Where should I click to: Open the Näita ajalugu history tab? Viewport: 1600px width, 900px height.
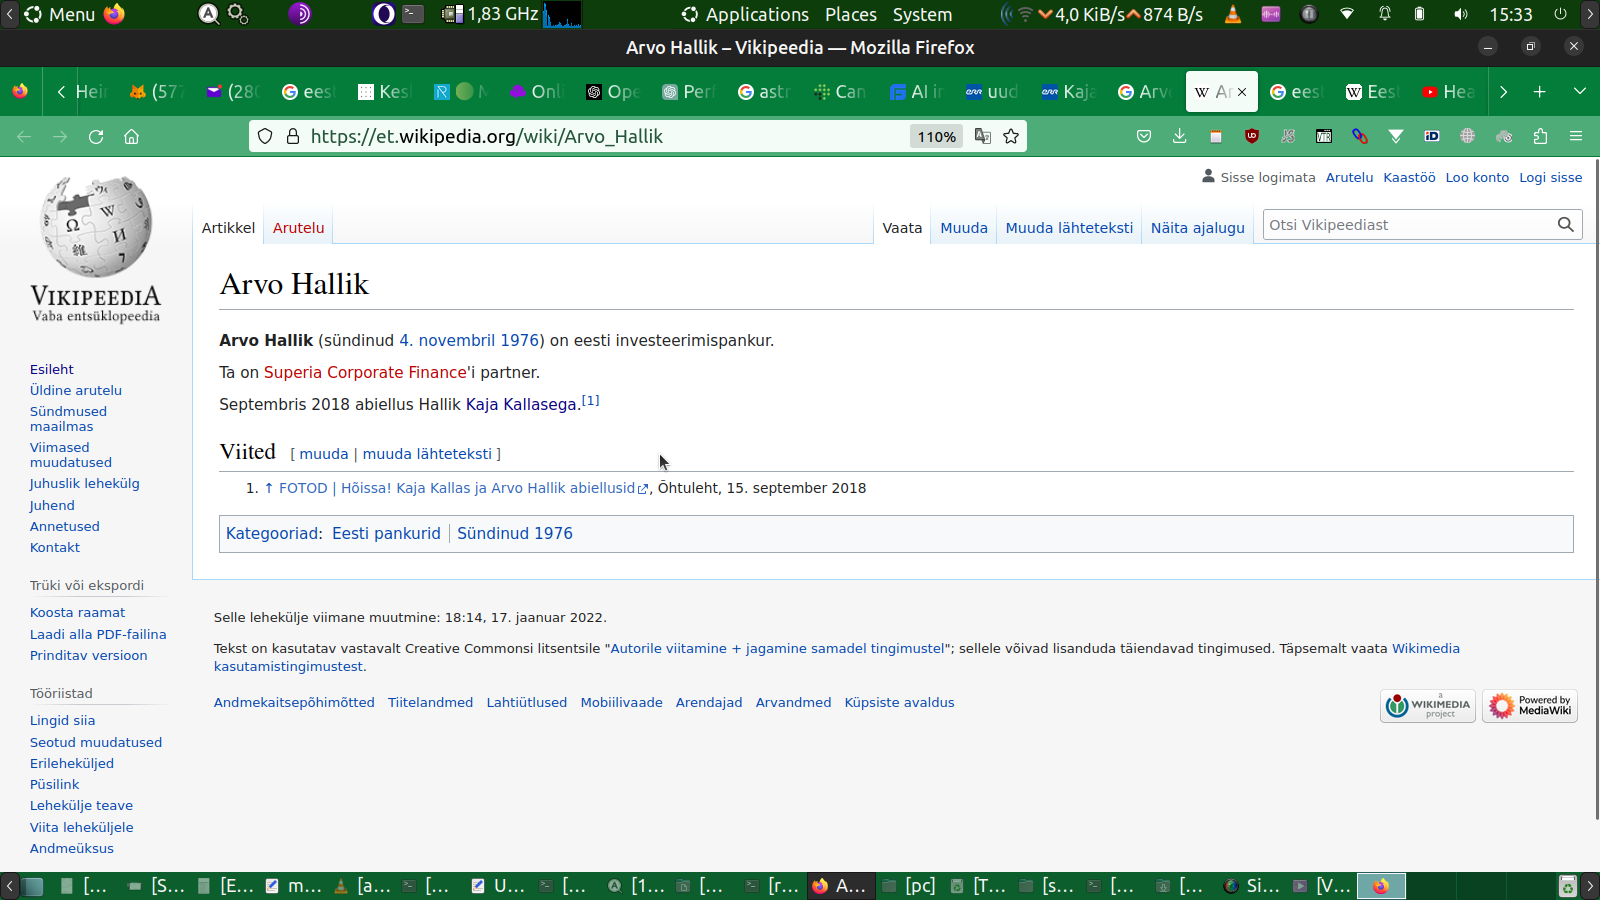(1197, 228)
